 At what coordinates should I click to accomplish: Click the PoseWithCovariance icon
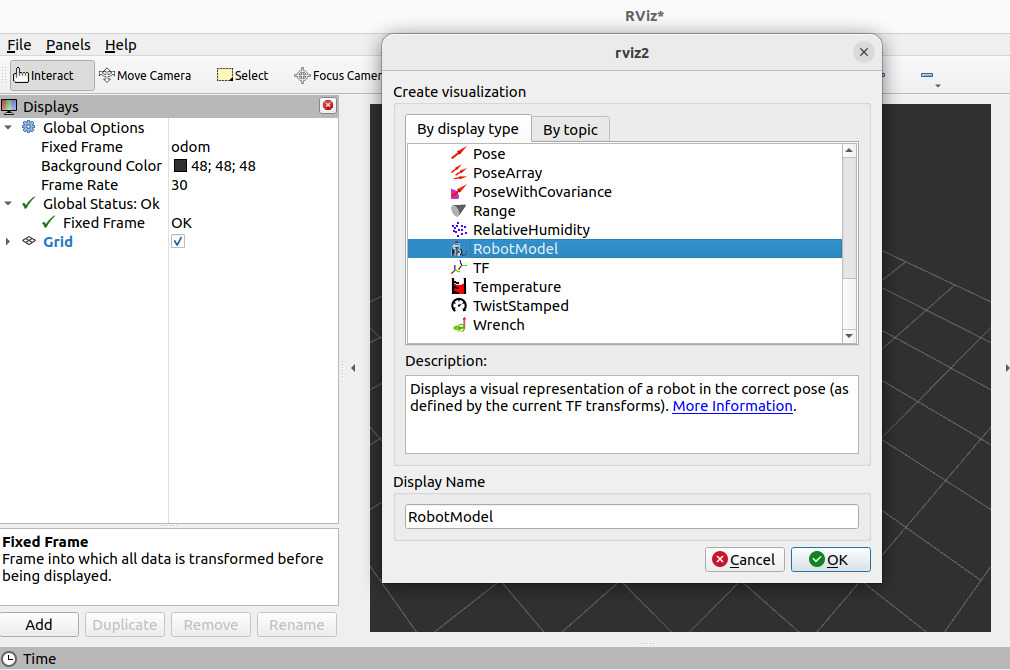[x=458, y=191]
